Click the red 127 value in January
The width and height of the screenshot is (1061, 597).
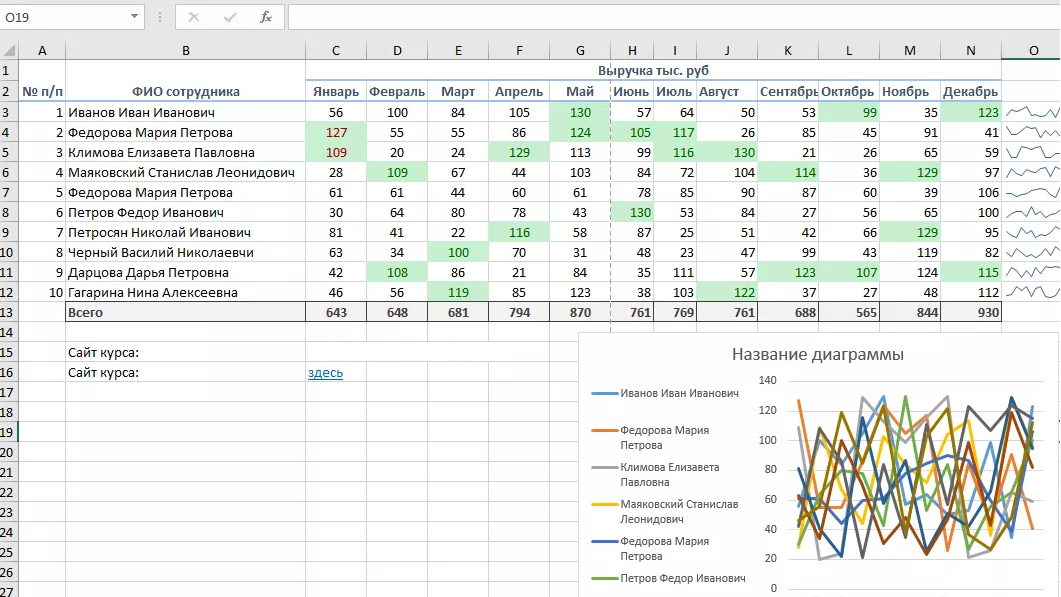click(336, 133)
